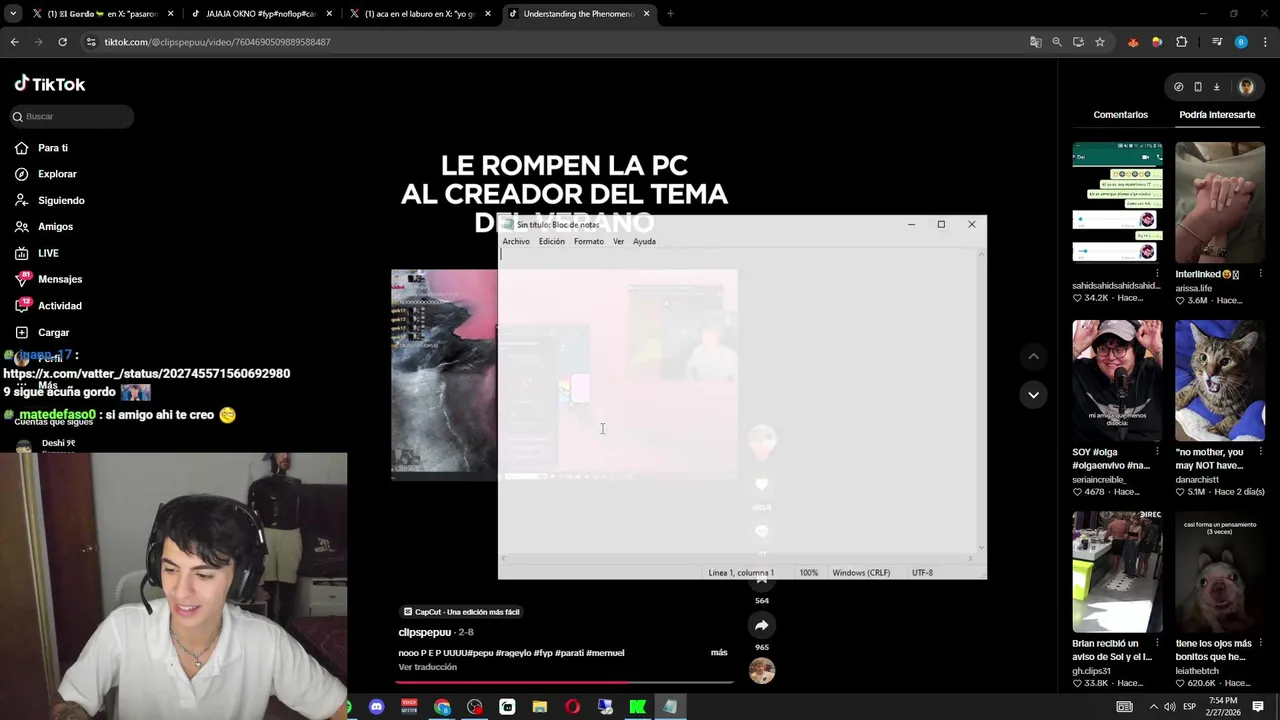The width and height of the screenshot is (1280, 720).
Task: Open the Chrome tab search dropdown arrow
Action: (13, 14)
